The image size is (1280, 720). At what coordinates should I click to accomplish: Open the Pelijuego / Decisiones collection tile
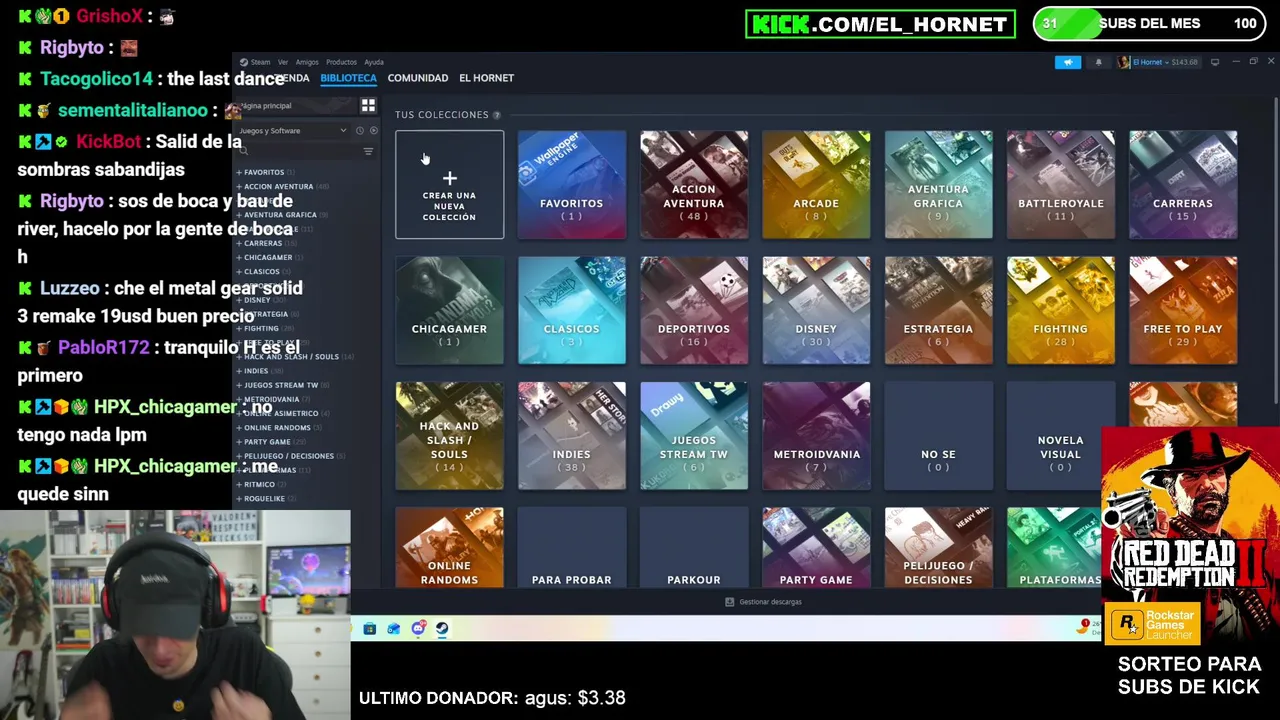(938, 548)
